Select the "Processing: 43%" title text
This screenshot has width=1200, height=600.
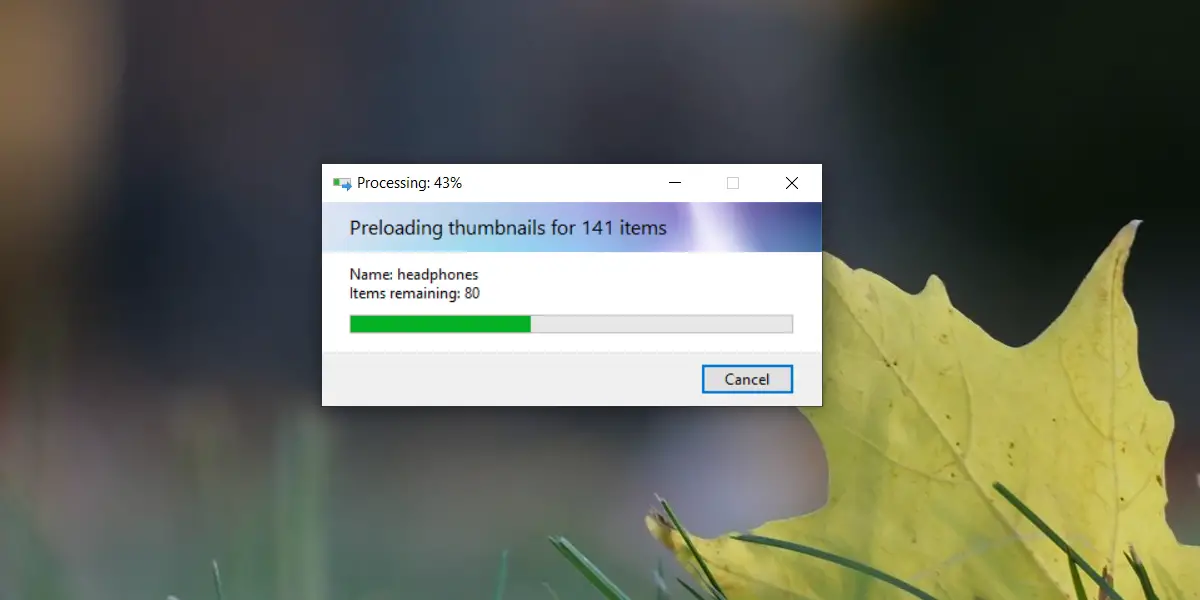tap(409, 183)
